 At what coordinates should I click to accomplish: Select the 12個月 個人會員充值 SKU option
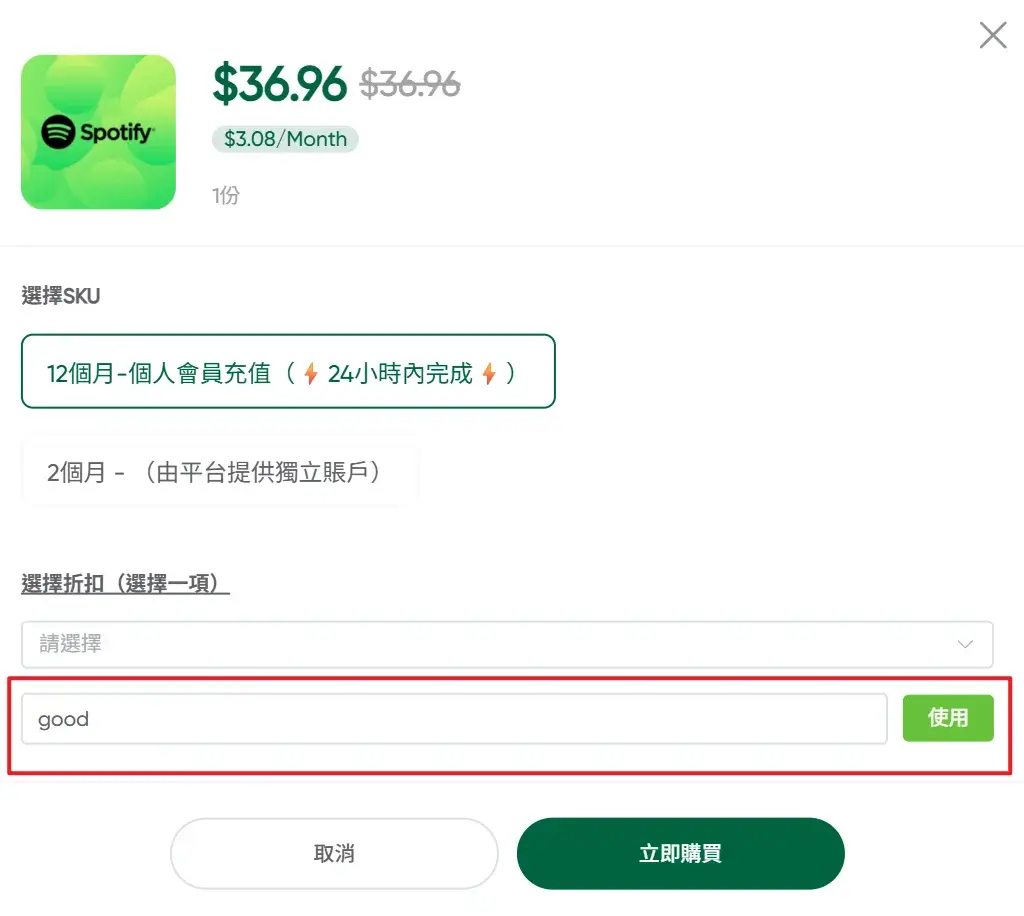(x=288, y=372)
